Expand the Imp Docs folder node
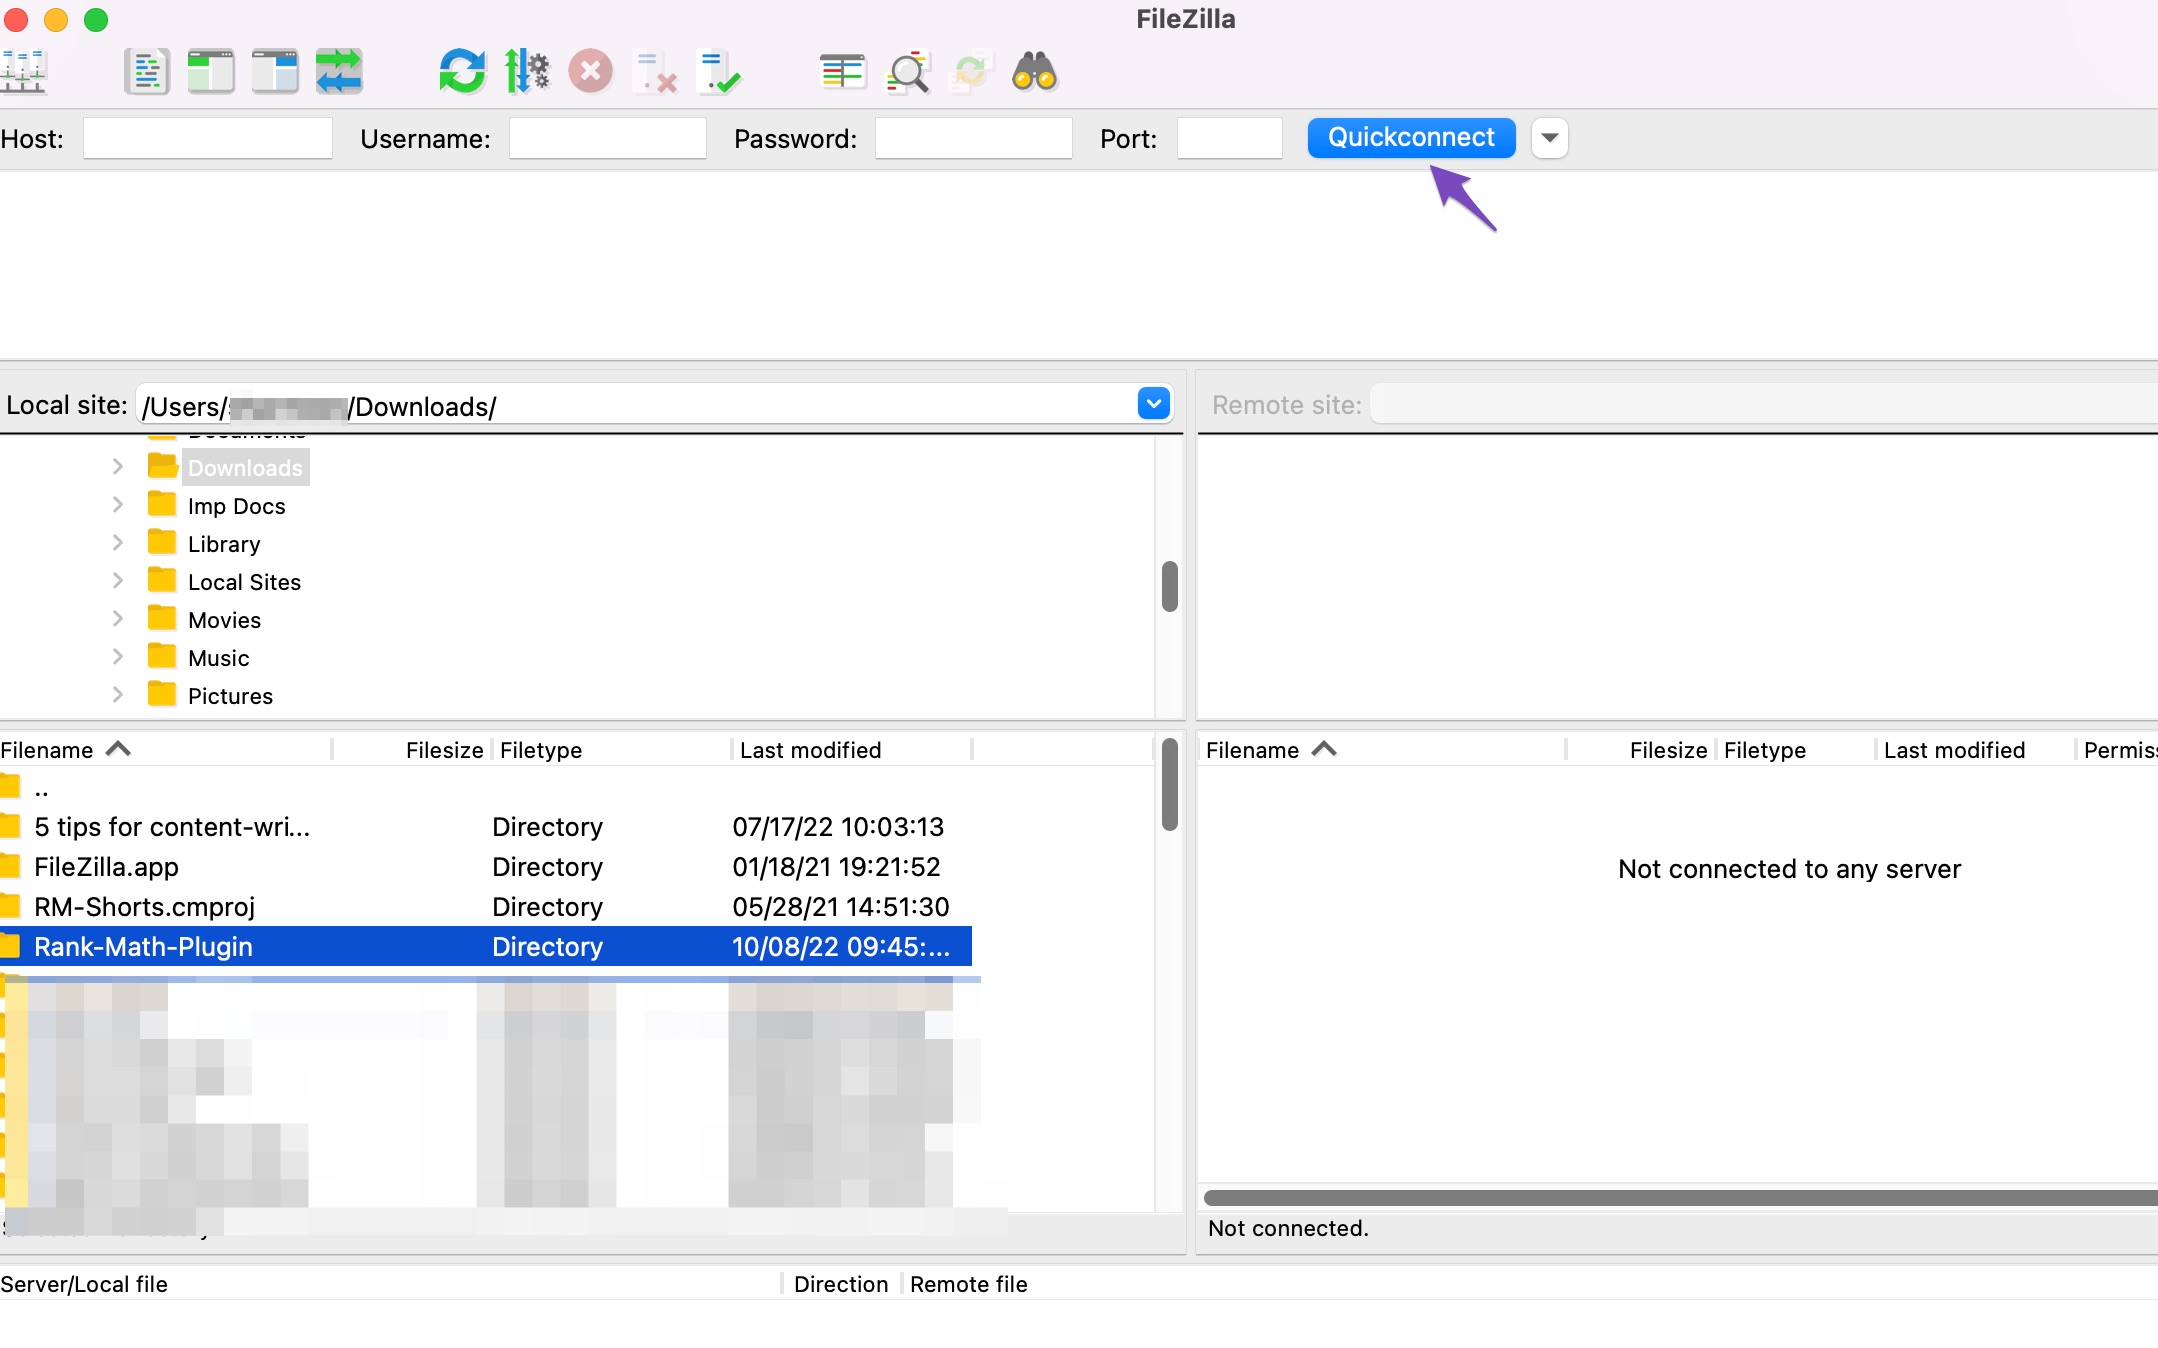This screenshot has height=1348, width=2158. pos(118,505)
